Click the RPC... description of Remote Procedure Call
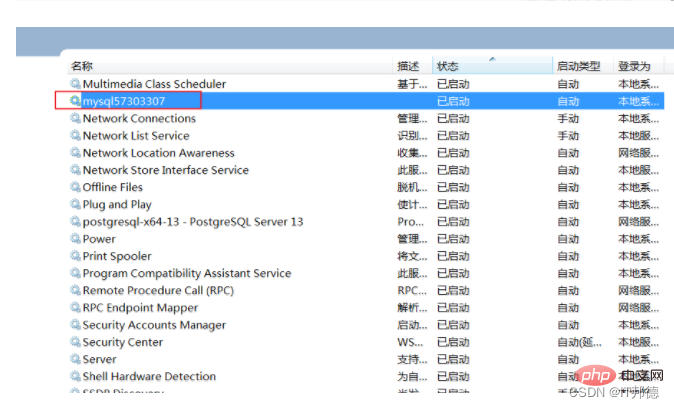Screen dimensions: 674x408 pyautogui.click(x=412, y=290)
